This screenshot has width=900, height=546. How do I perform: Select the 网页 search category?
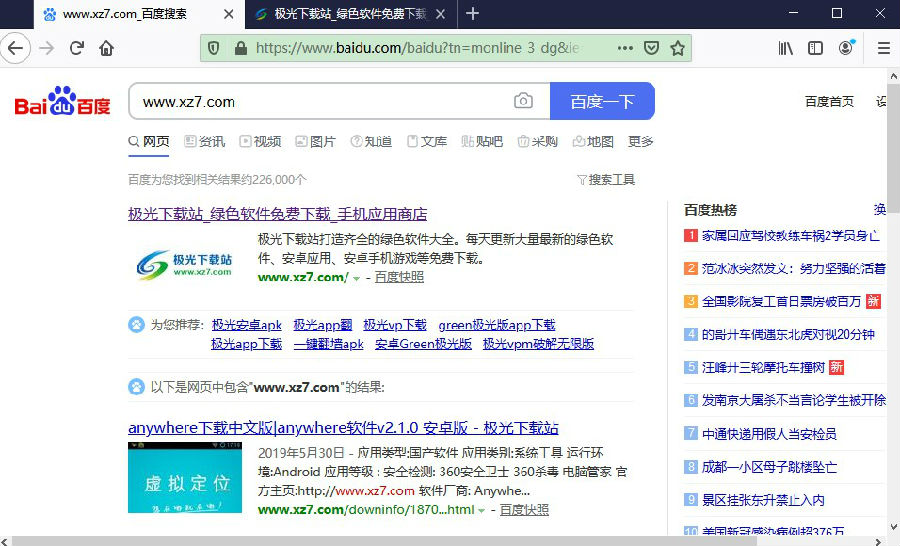tap(149, 142)
